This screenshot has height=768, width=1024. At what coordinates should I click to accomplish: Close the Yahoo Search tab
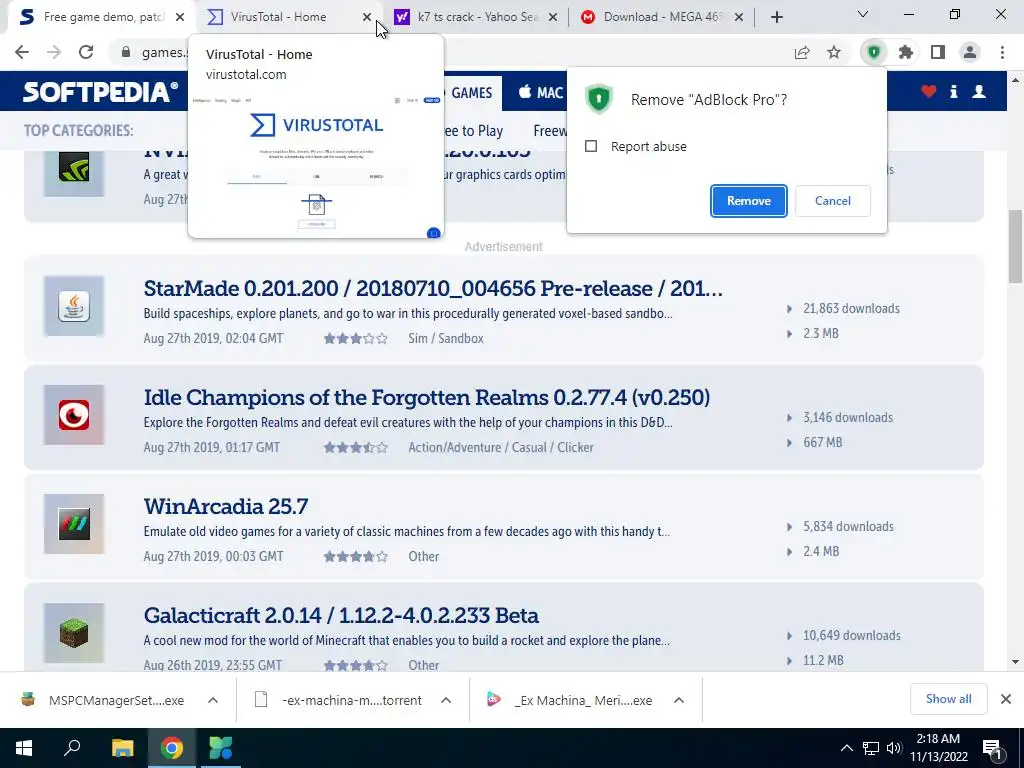click(553, 17)
